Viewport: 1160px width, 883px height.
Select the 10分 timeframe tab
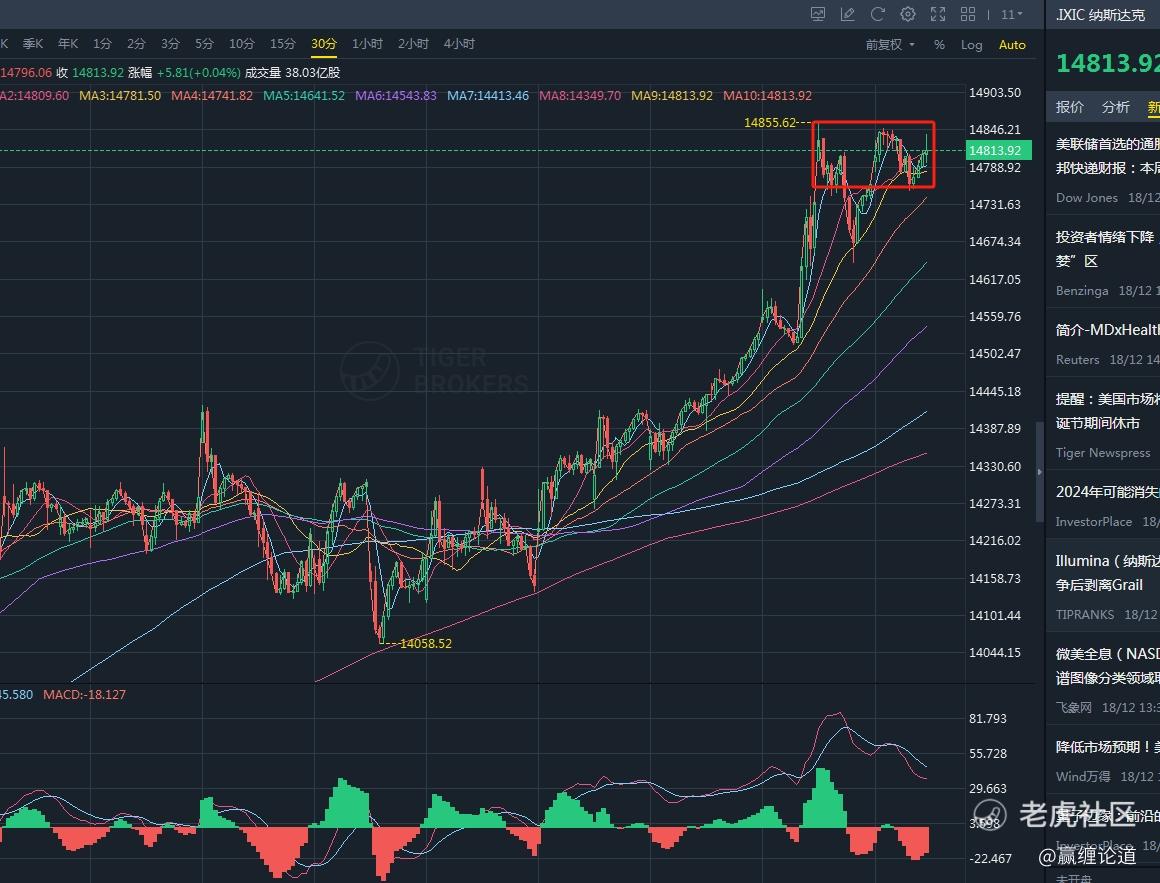241,44
